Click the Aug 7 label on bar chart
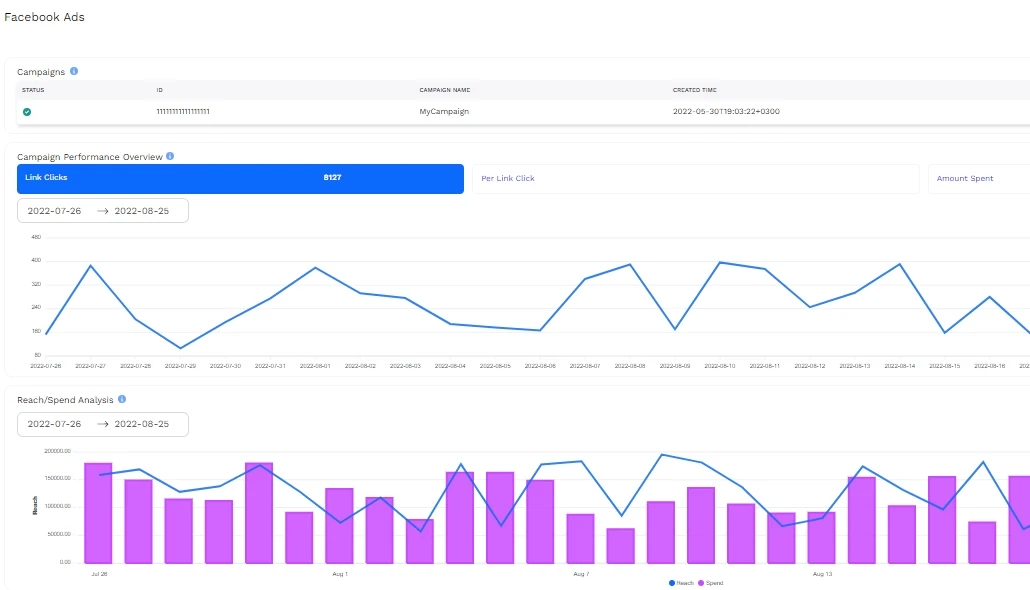The width and height of the screenshot is (1030, 590). (579, 574)
